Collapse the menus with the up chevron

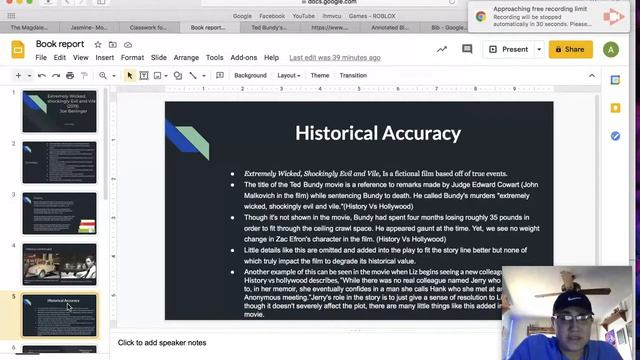coord(592,76)
